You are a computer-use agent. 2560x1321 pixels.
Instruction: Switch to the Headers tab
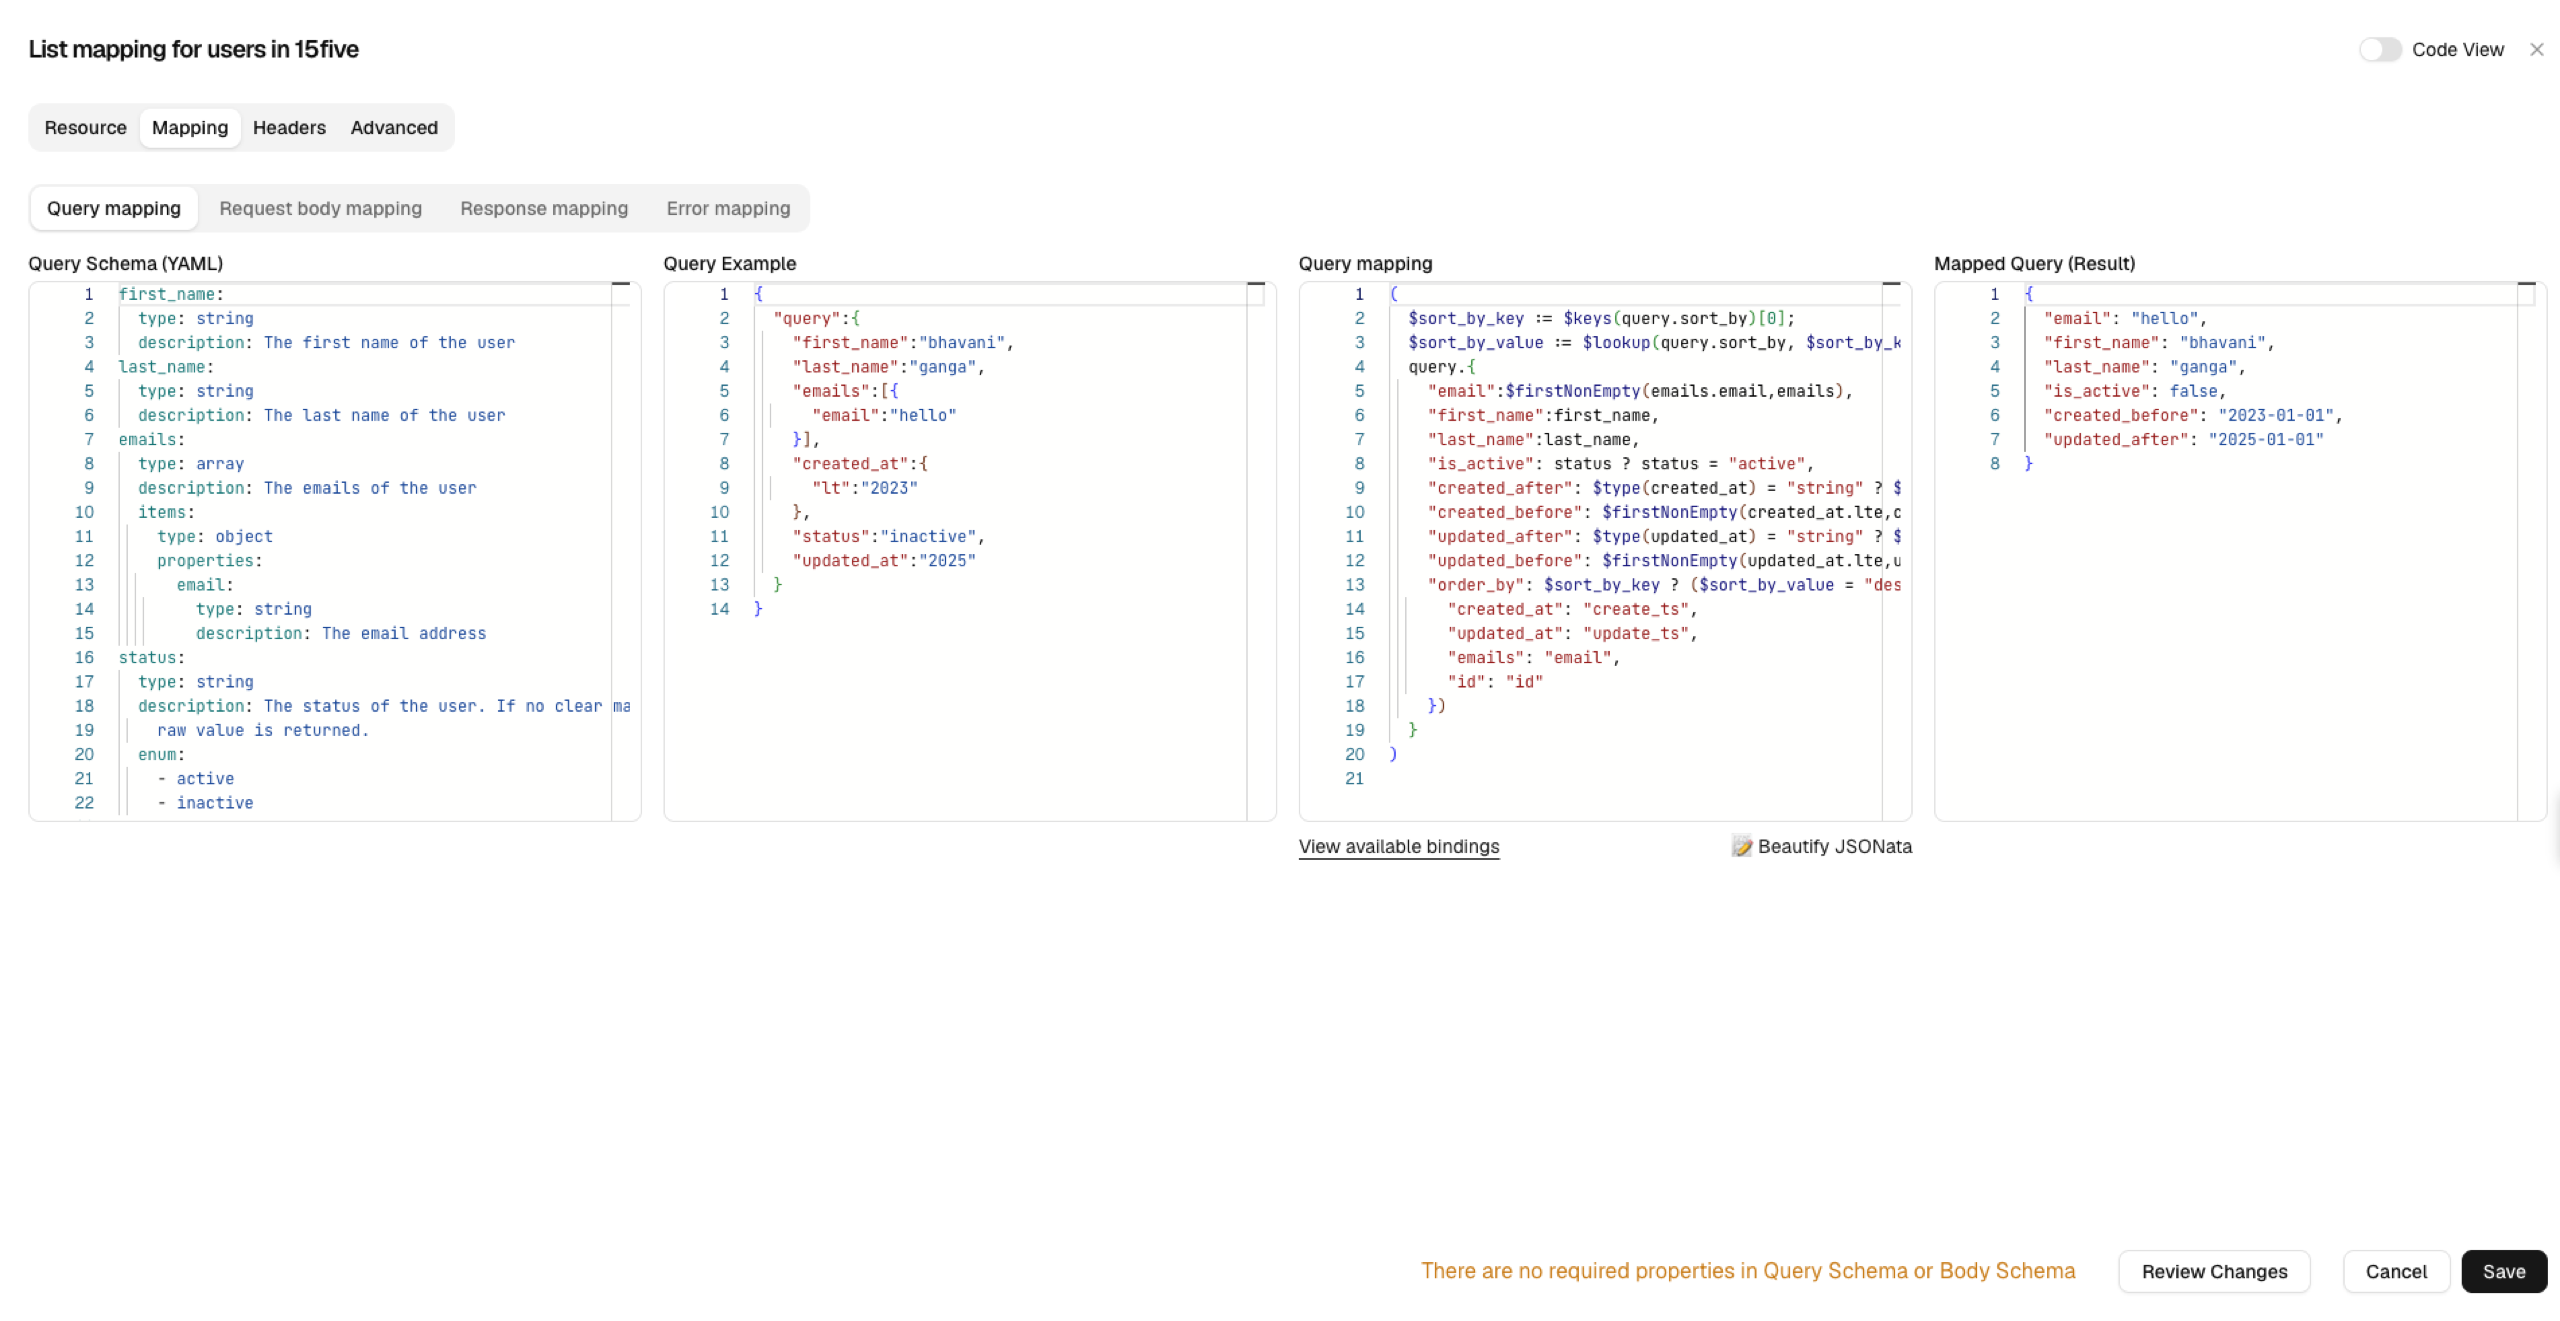click(289, 128)
